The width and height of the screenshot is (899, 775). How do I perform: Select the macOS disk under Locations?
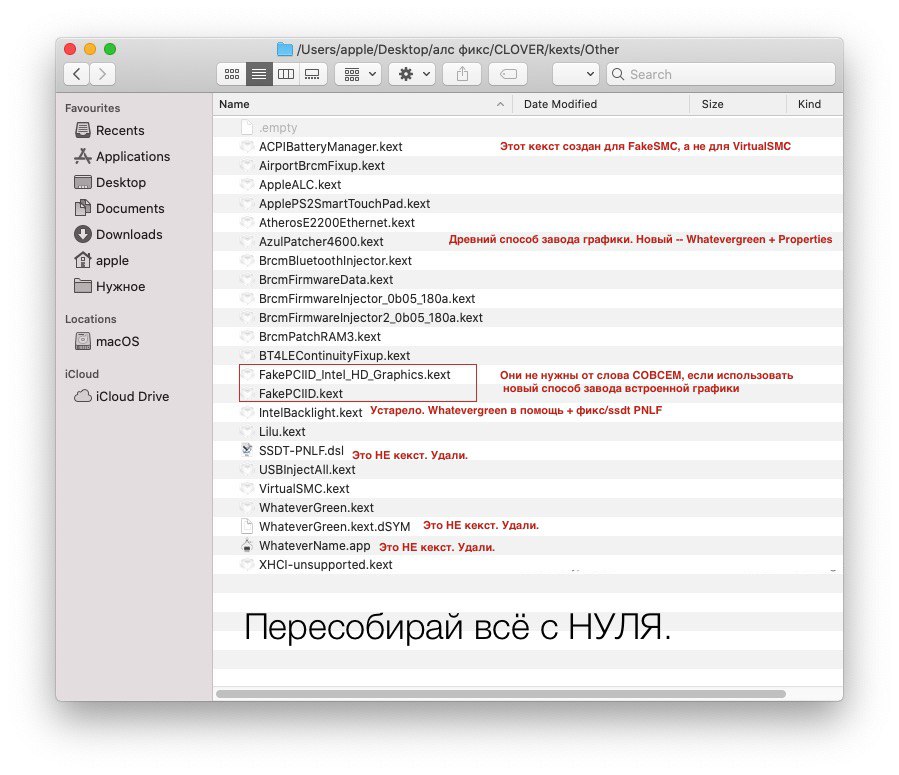[x=107, y=341]
